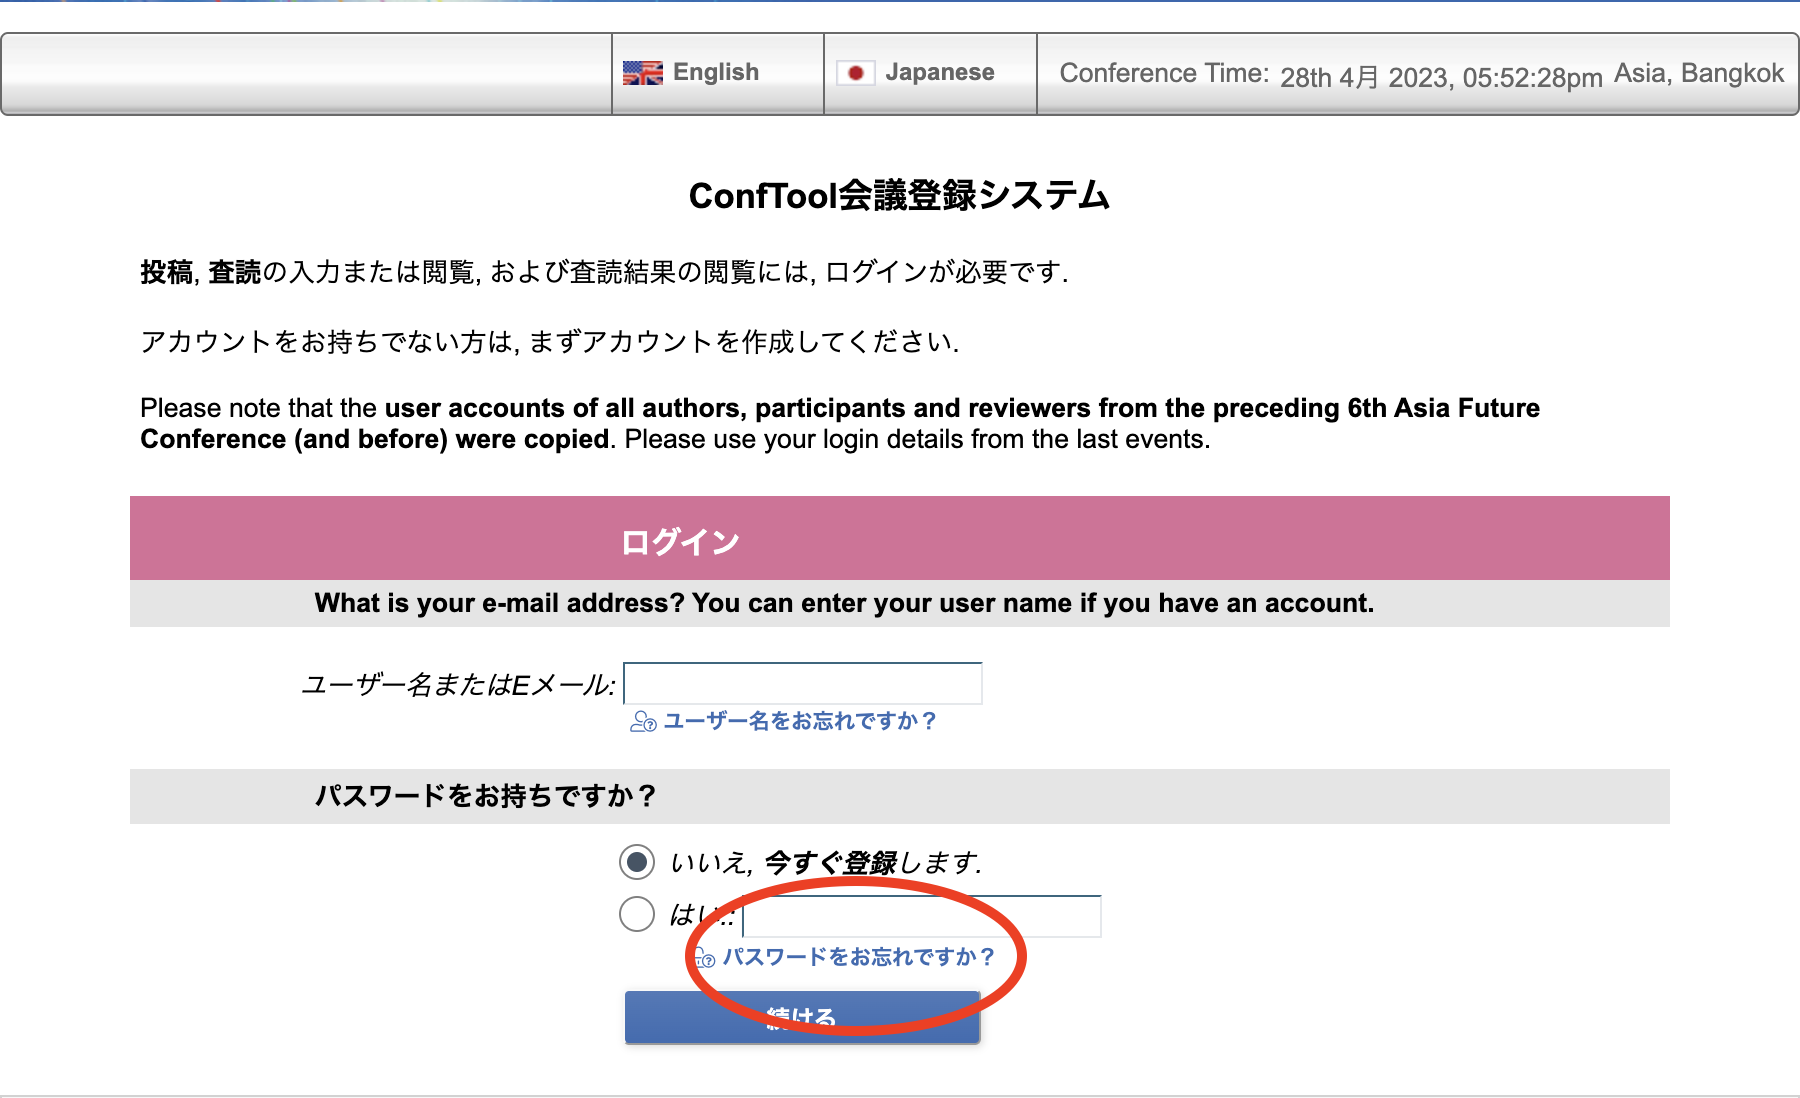Click the US/UK flag icon
The width and height of the screenshot is (1800, 1098).
click(643, 73)
